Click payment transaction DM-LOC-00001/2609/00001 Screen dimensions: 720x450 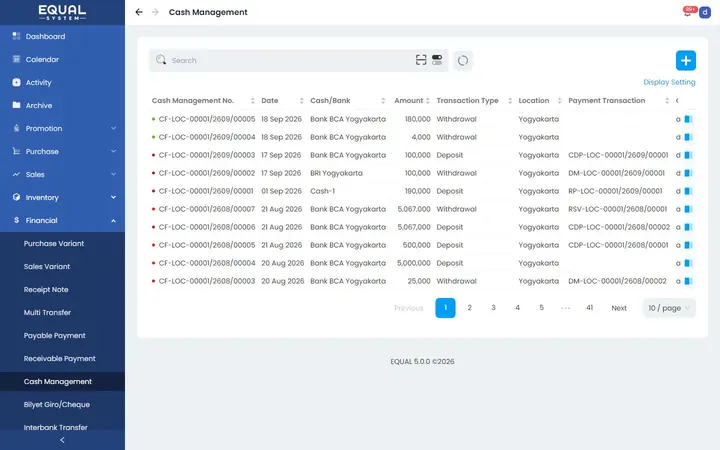click(616, 173)
